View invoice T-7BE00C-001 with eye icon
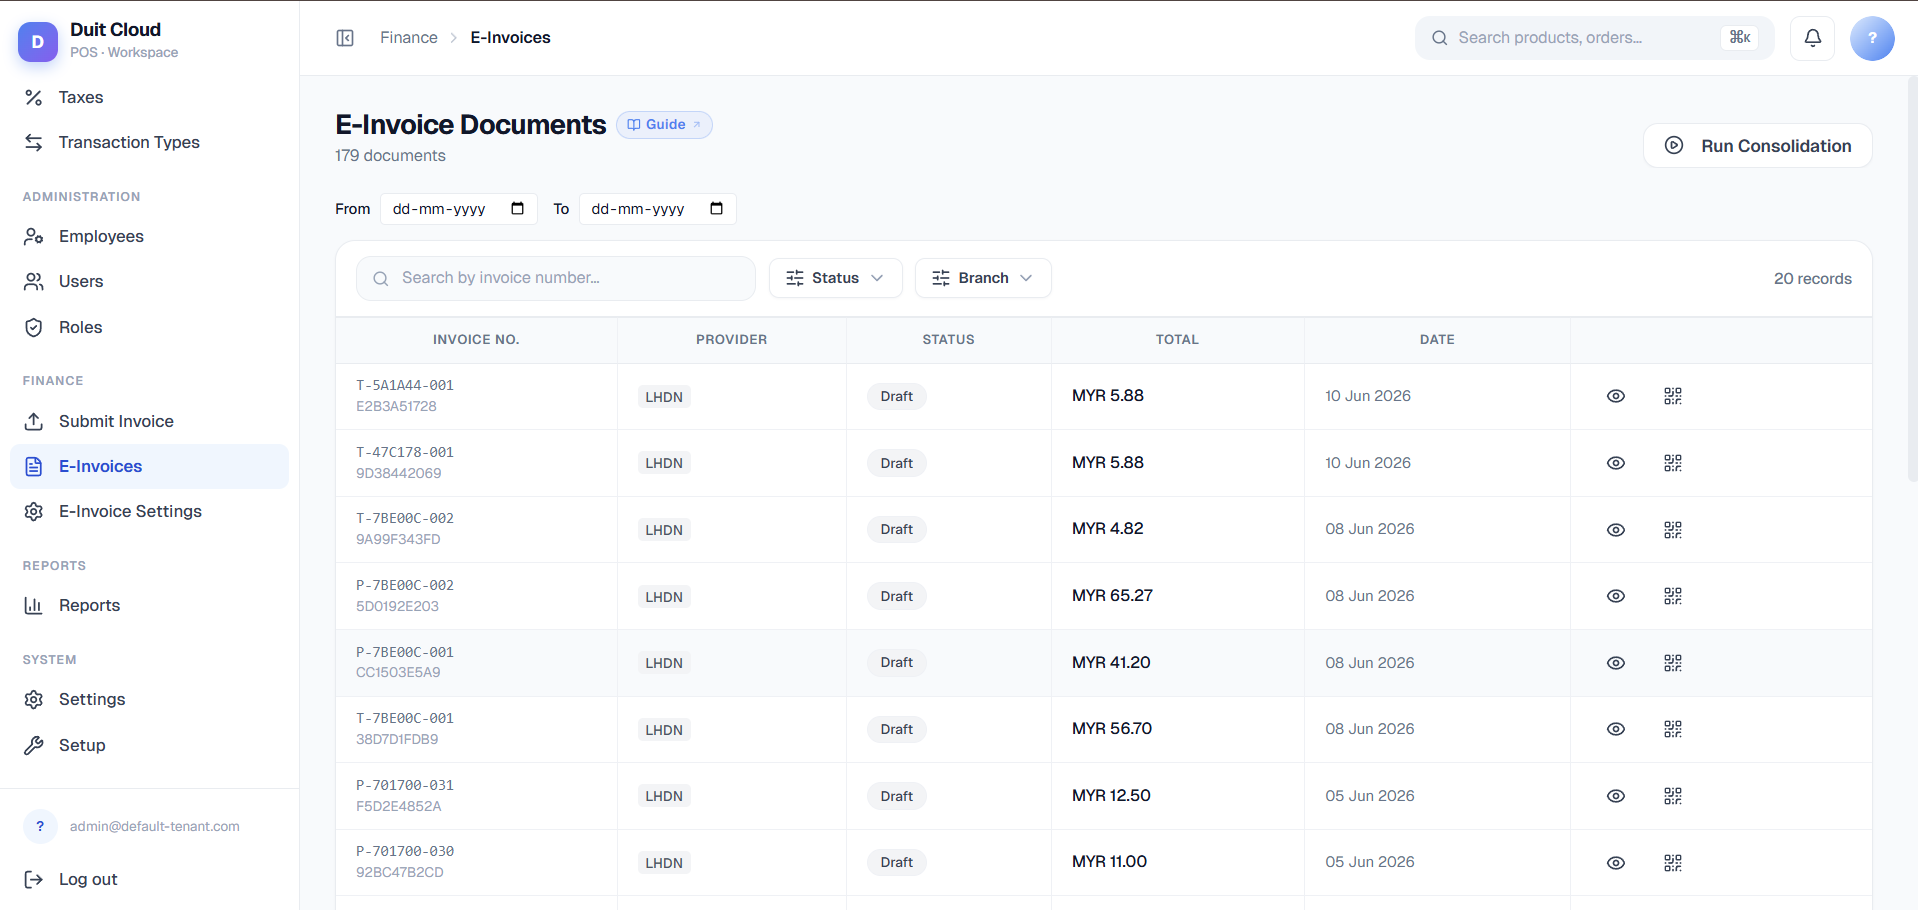 1616,729
